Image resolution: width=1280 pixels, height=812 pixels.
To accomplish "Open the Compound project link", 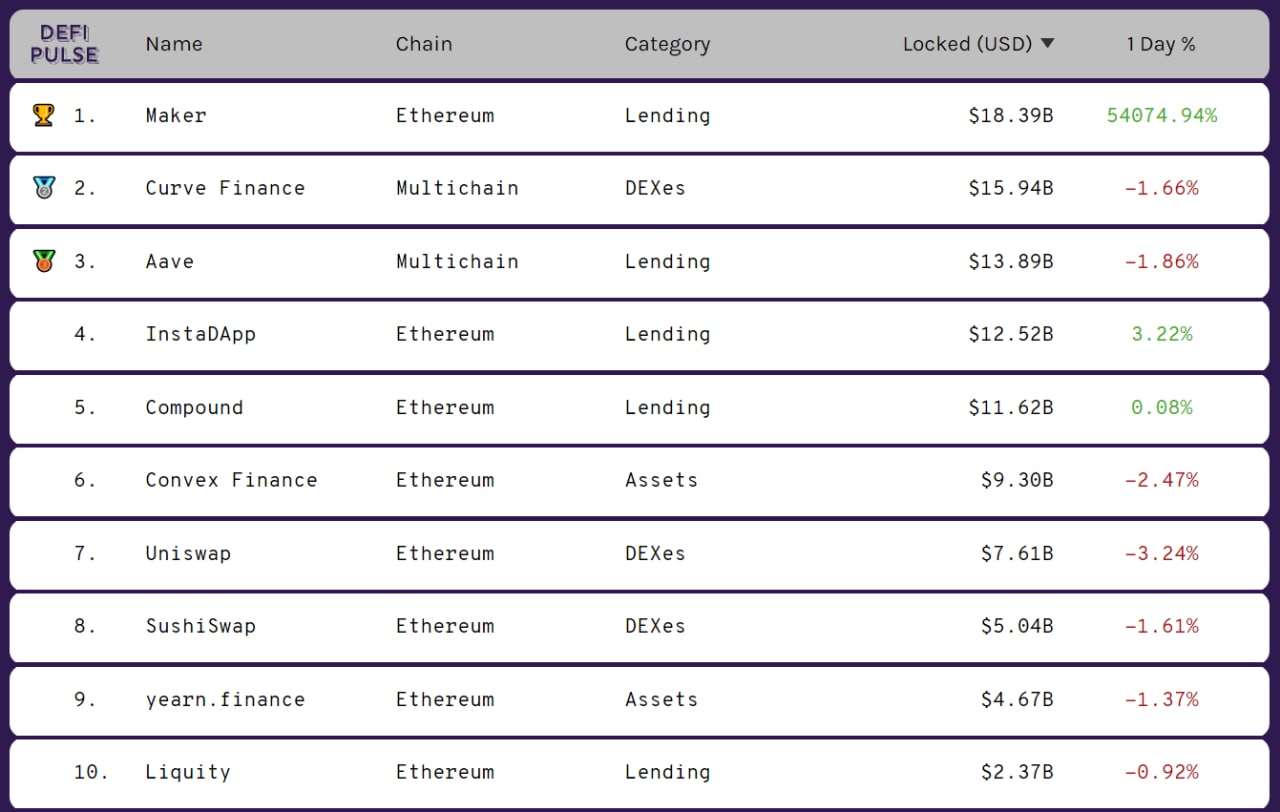I will tap(194, 407).
